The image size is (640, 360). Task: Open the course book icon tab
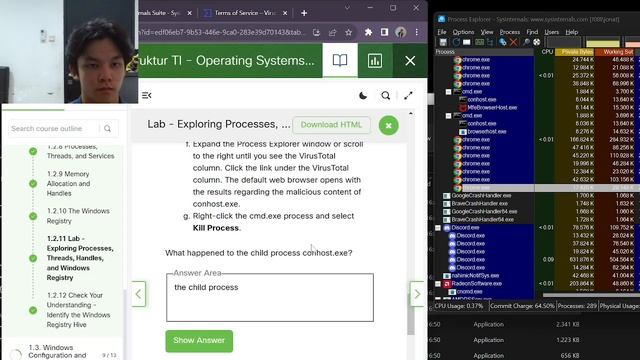pos(340,60)
